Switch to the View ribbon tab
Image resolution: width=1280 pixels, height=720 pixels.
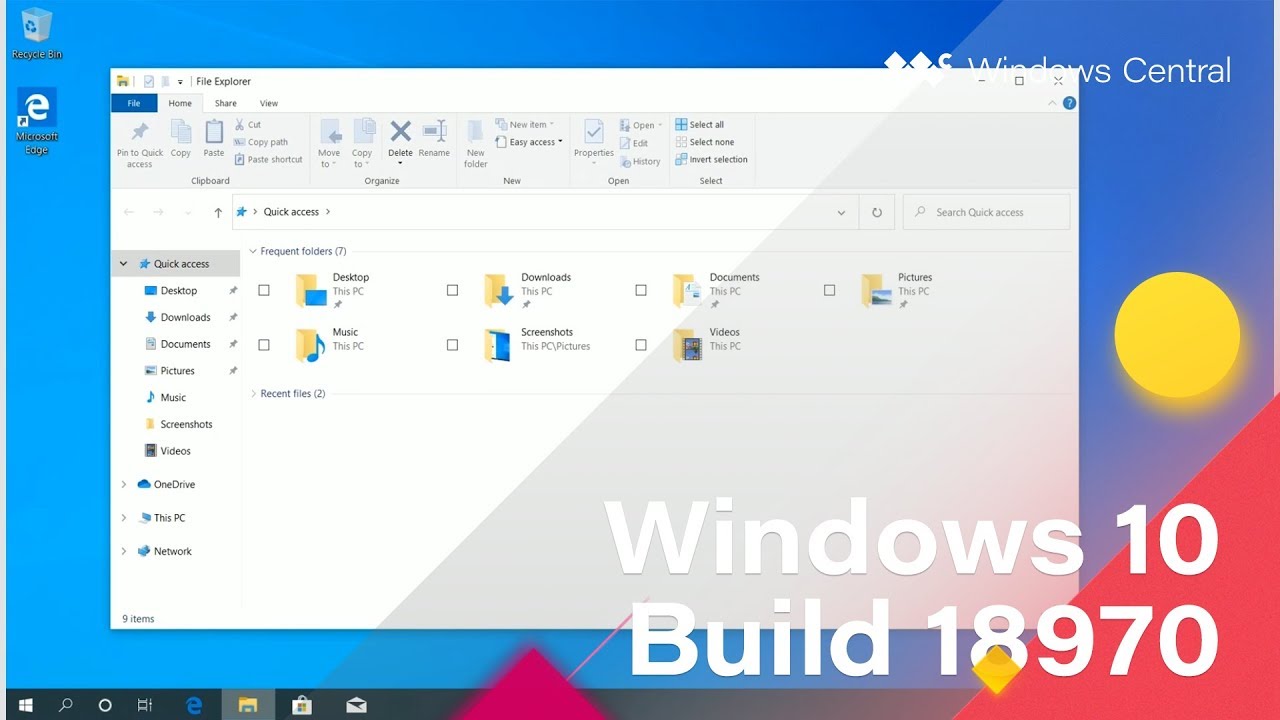point(269,103)
